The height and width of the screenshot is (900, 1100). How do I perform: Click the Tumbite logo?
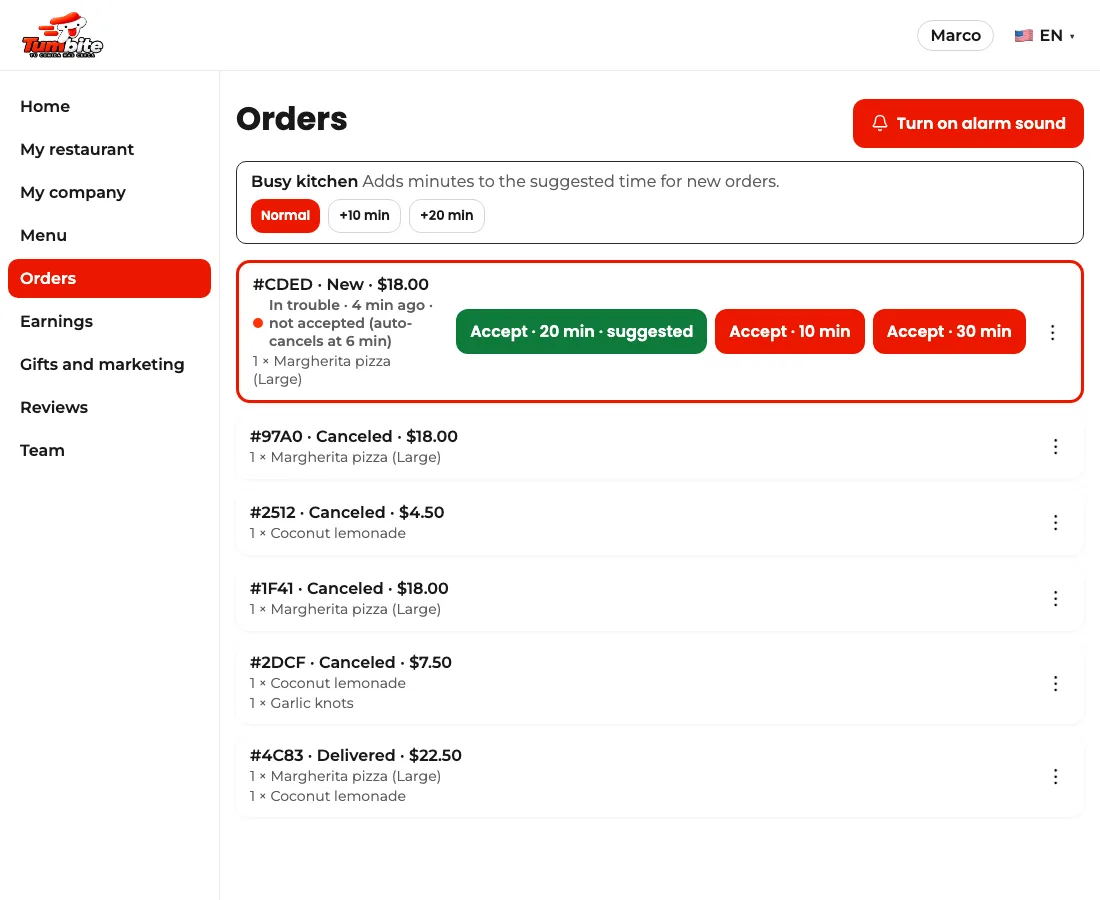pos(62,35)
